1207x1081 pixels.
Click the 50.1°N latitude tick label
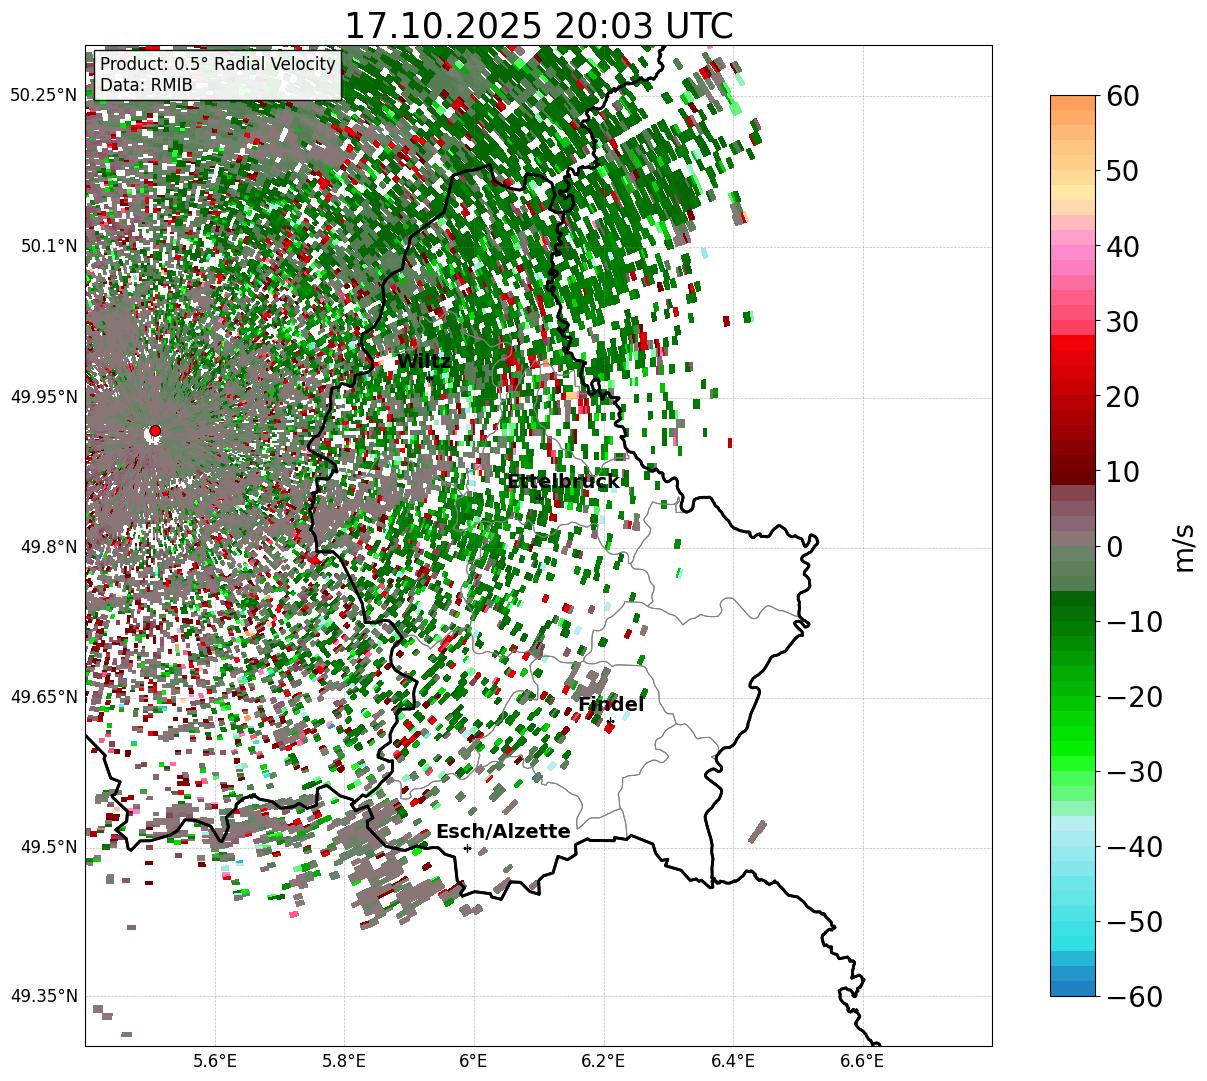click(48, 246)
